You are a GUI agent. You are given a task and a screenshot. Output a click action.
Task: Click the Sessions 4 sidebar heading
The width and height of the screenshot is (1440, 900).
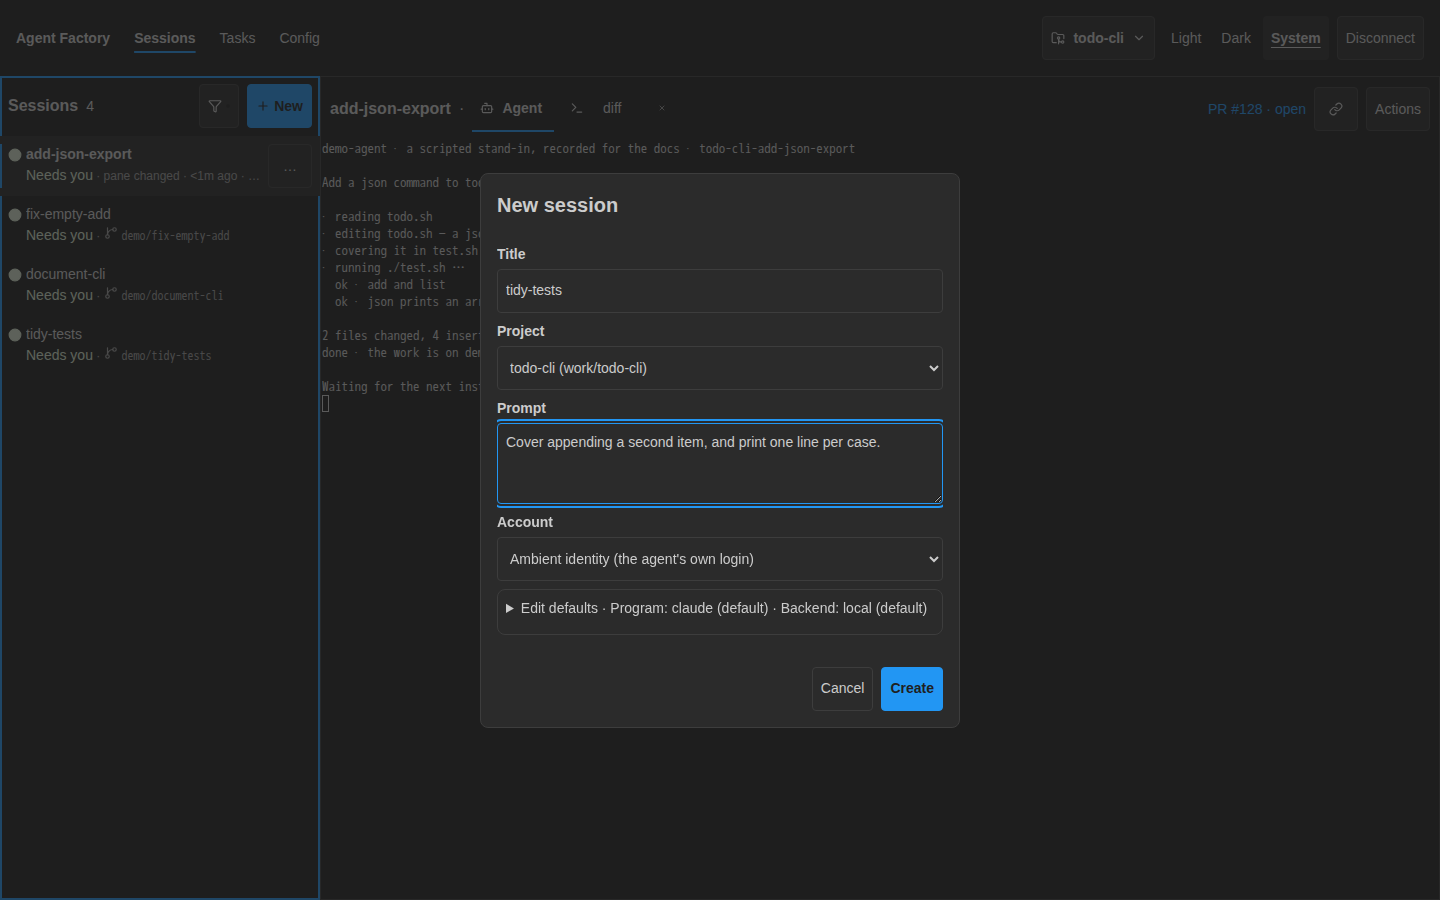pos(51,106)
